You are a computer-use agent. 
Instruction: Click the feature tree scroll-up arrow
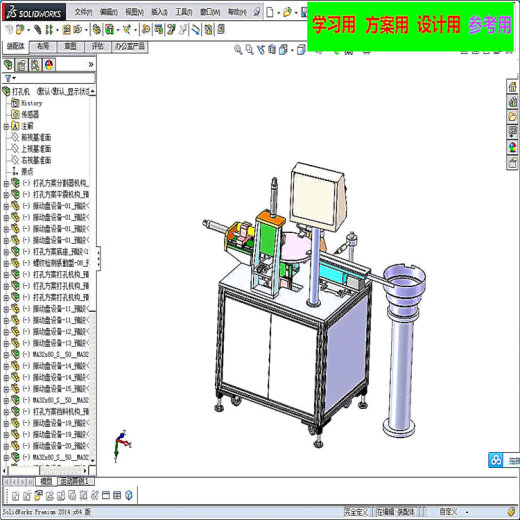point(92,91)
